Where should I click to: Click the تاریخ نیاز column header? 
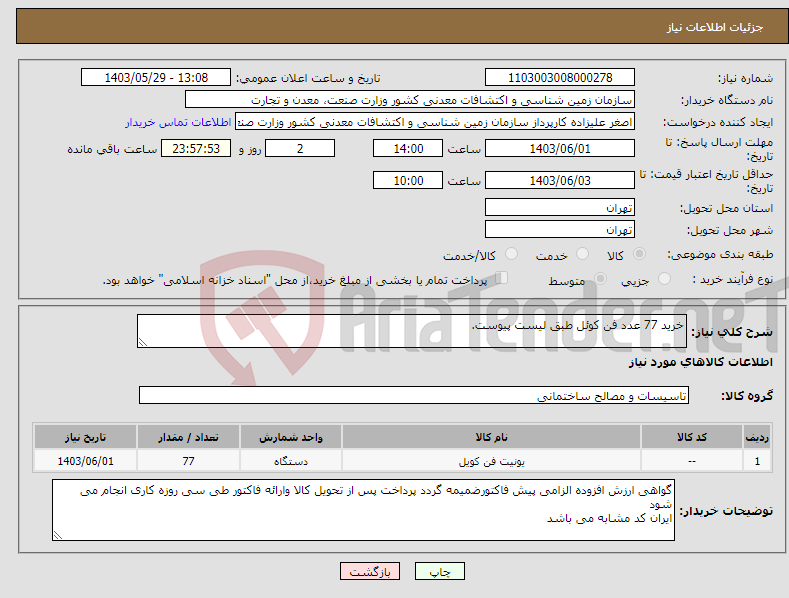point(86,437)
